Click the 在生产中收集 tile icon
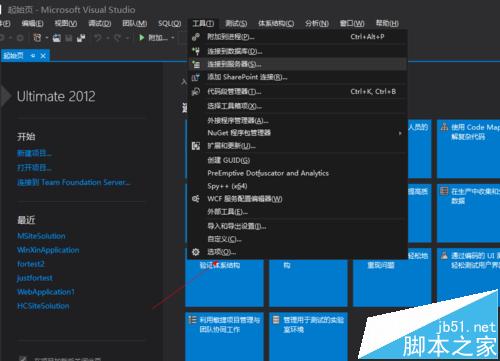500x361 pixels. coord(444,191)
